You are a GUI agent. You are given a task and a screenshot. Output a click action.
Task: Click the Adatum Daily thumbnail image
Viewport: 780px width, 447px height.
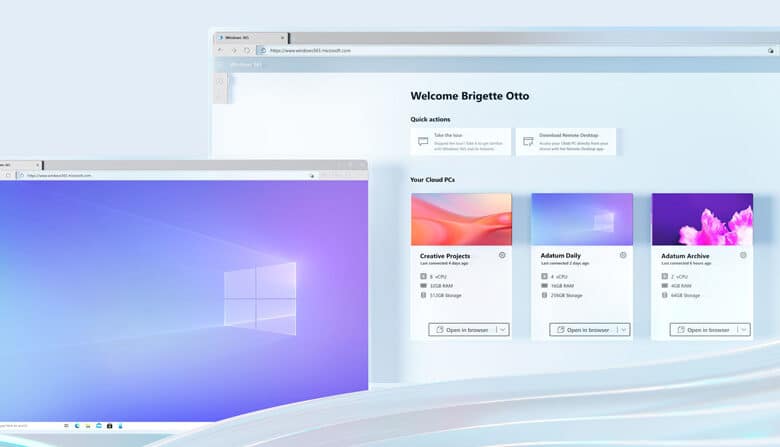pyautogui.click(x=582, y=219)
